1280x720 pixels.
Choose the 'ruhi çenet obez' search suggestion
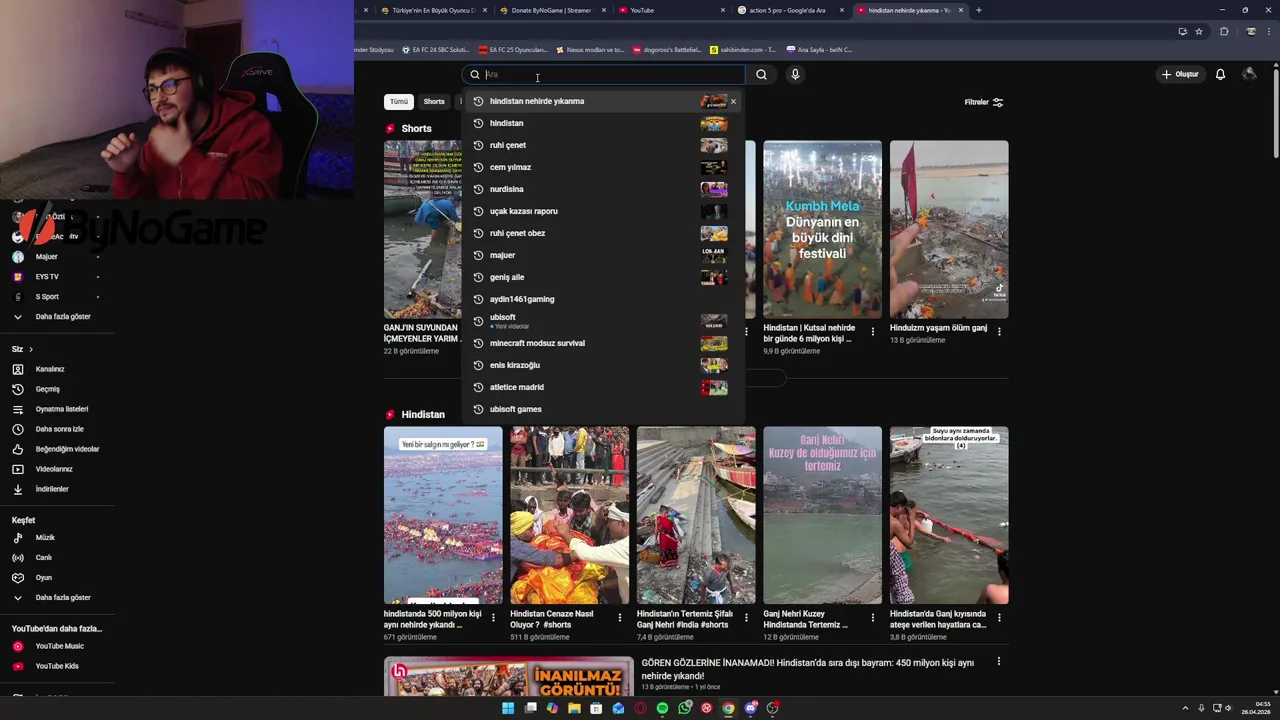pos(604,233)
